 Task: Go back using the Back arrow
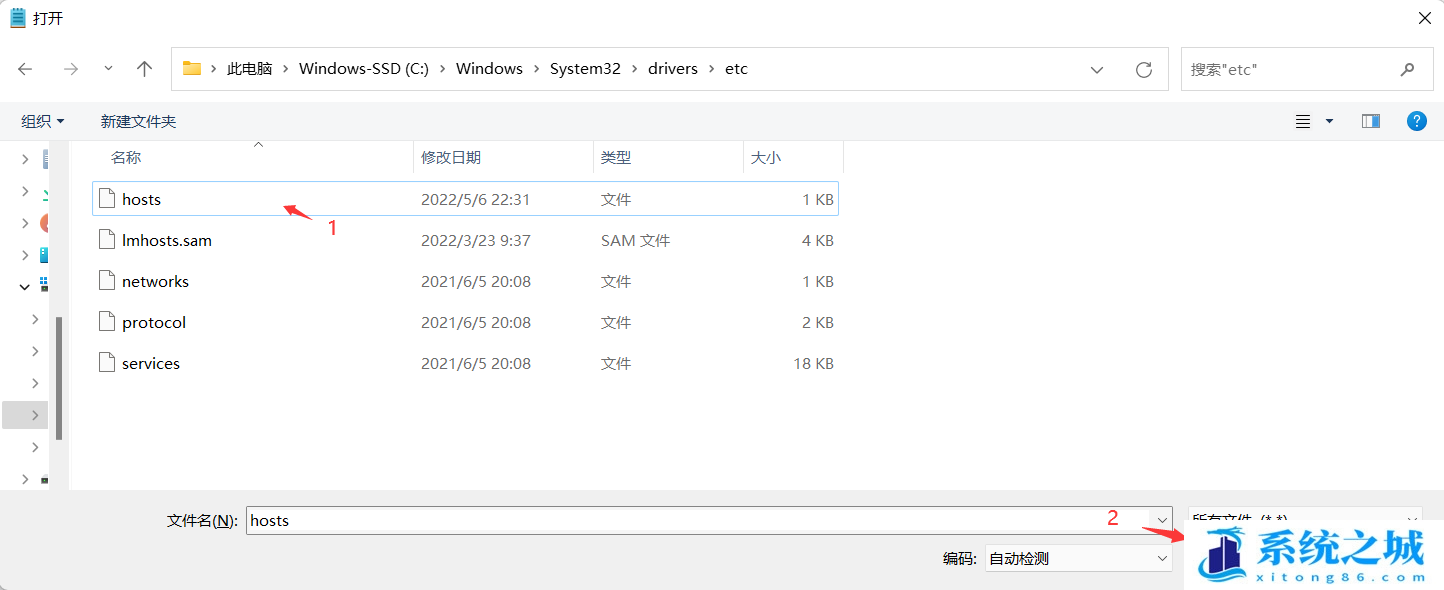[x=25, y=69]
